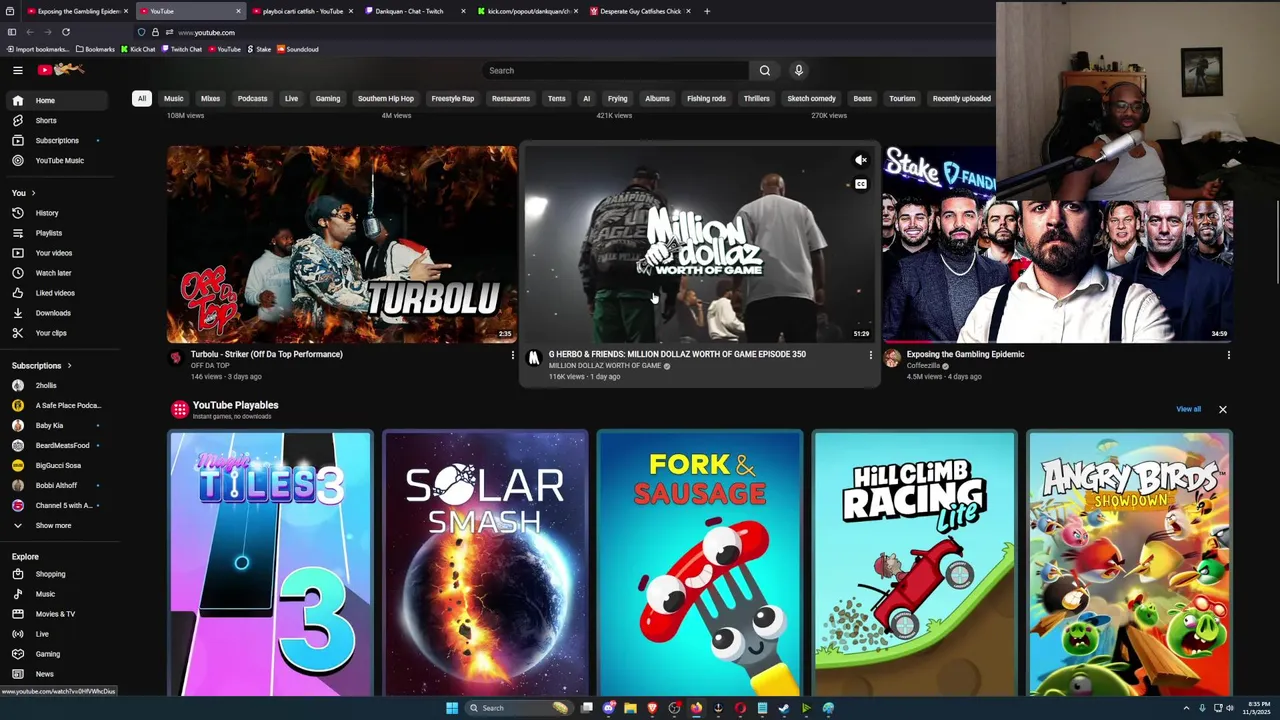
Task: Select the All filter chip
Action: point(142,98)
